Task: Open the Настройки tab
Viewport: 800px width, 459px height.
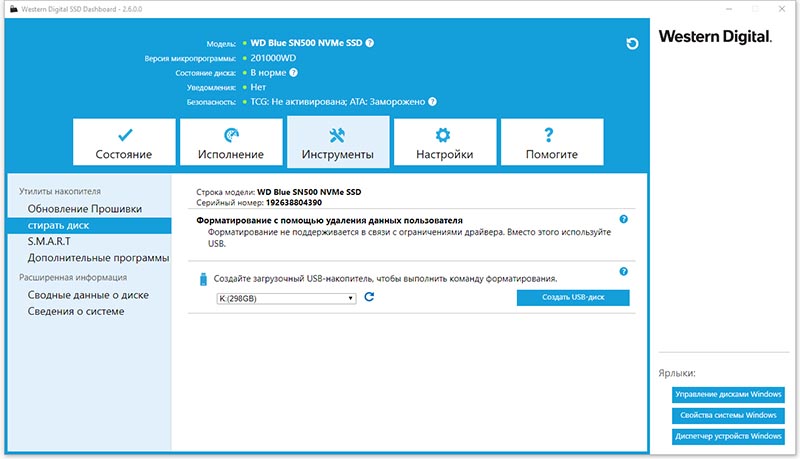Action: pyautogui.click(x=445, y=142)
